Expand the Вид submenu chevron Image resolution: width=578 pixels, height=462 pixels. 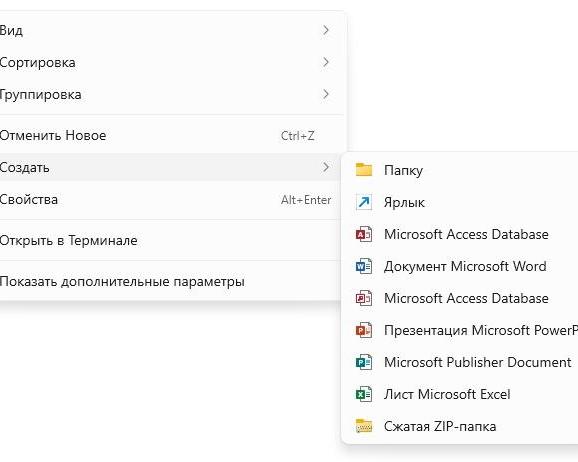pos(325,30)
